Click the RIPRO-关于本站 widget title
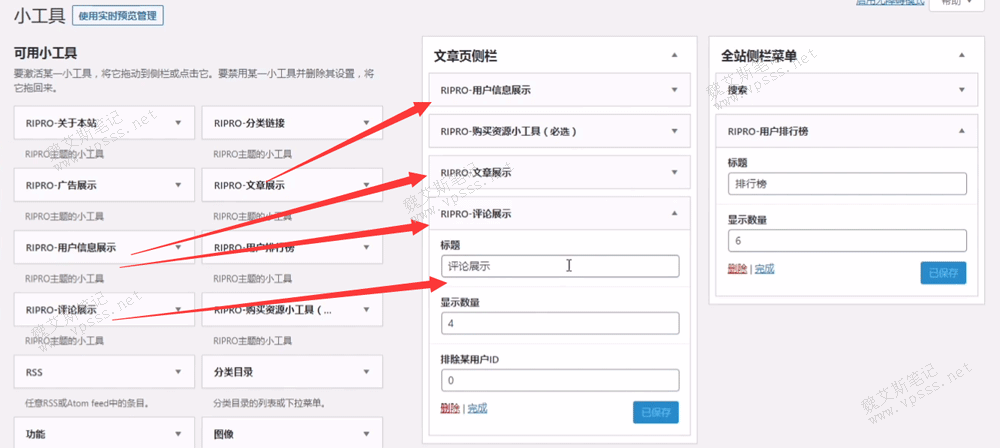1000x448 pixels. [x=62, y=123]
